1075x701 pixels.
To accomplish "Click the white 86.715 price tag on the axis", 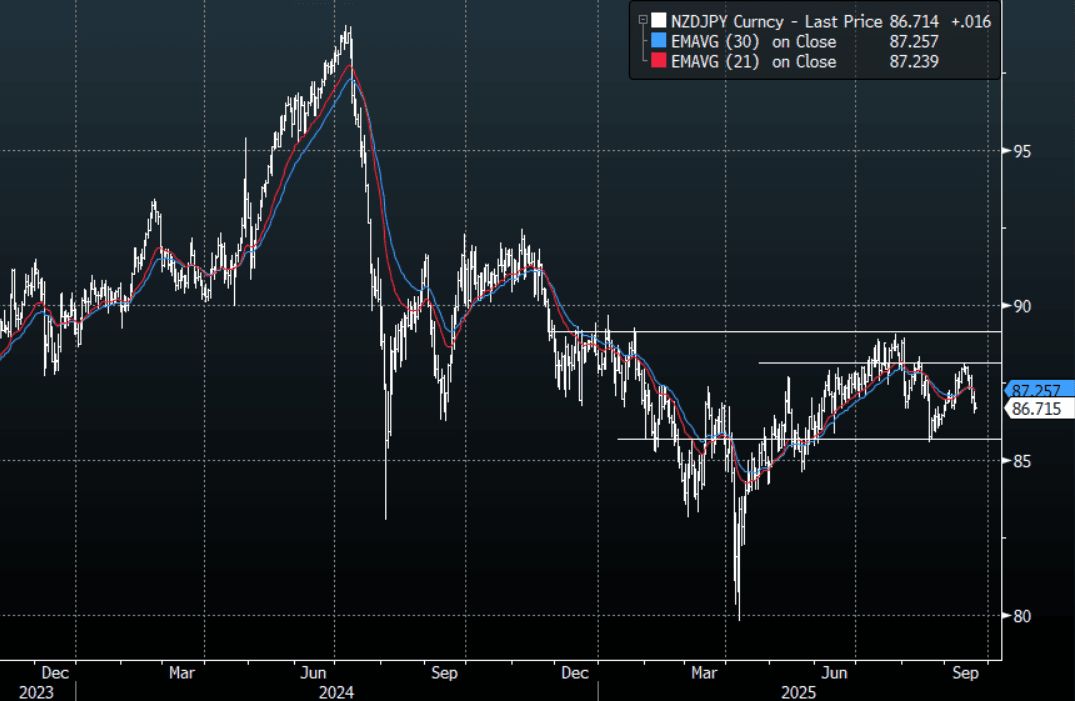I will [x=1036, y=409].
